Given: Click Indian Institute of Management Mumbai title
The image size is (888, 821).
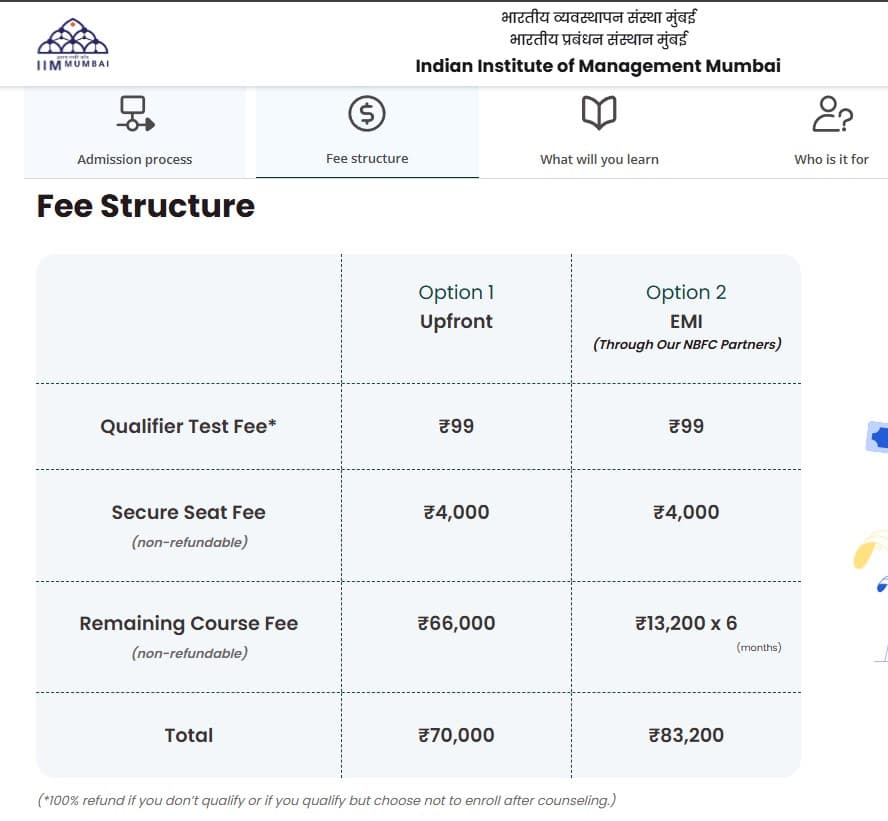Looking at the screenshot, I should click(598, 66).
